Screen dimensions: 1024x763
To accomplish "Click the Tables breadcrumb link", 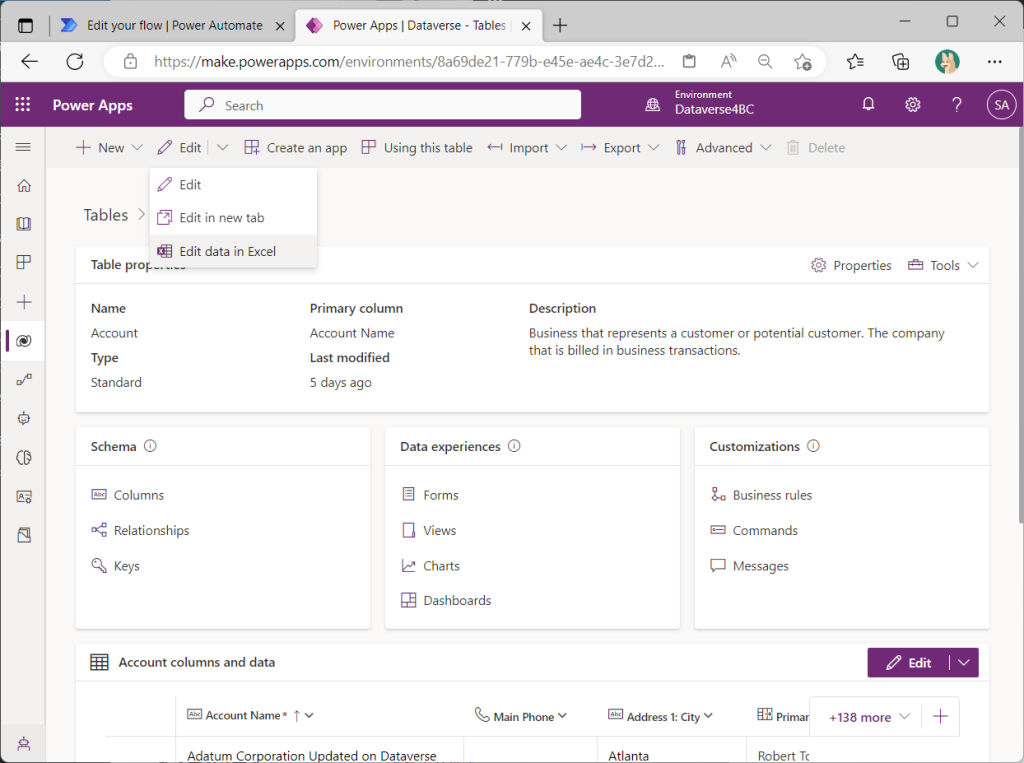I will pyautogui.click(x=106, y=215).
